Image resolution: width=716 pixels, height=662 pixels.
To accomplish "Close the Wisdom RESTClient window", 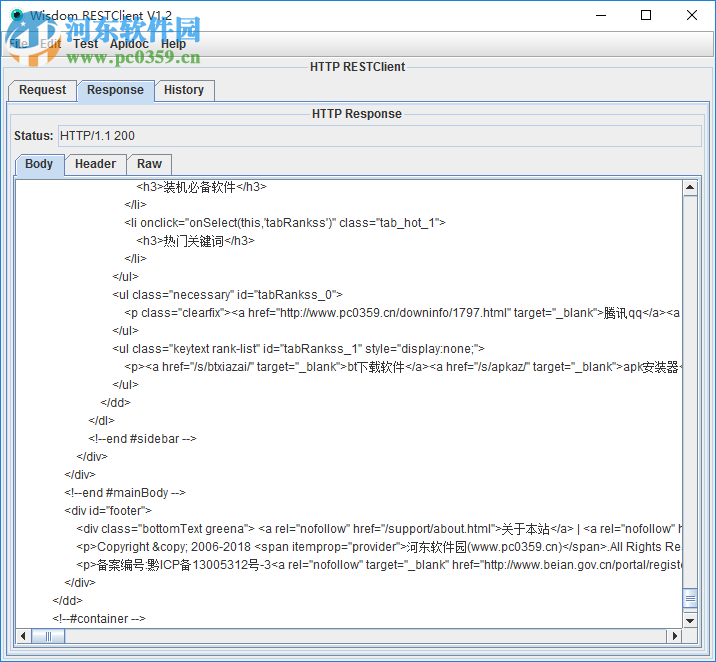I will pyautogui.click(x=691, y=16).
